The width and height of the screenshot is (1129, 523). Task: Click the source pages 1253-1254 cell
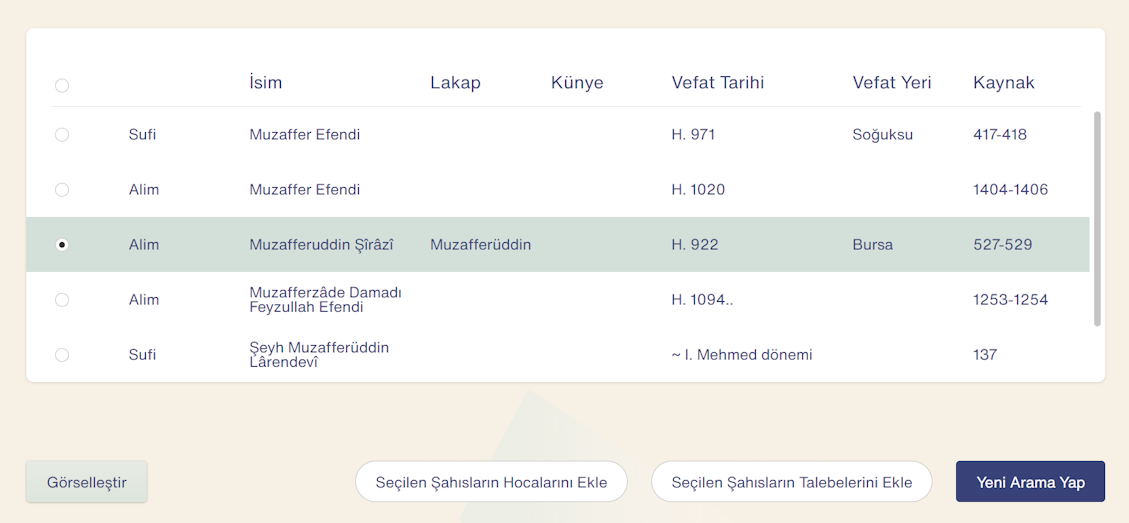click(x=1010, y=300)
